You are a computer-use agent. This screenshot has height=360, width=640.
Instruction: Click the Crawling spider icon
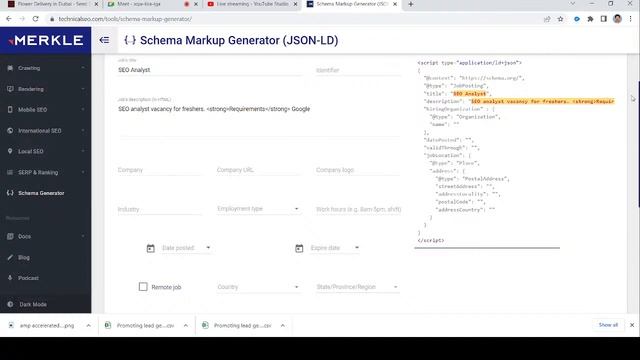click(x=10, y=68)
